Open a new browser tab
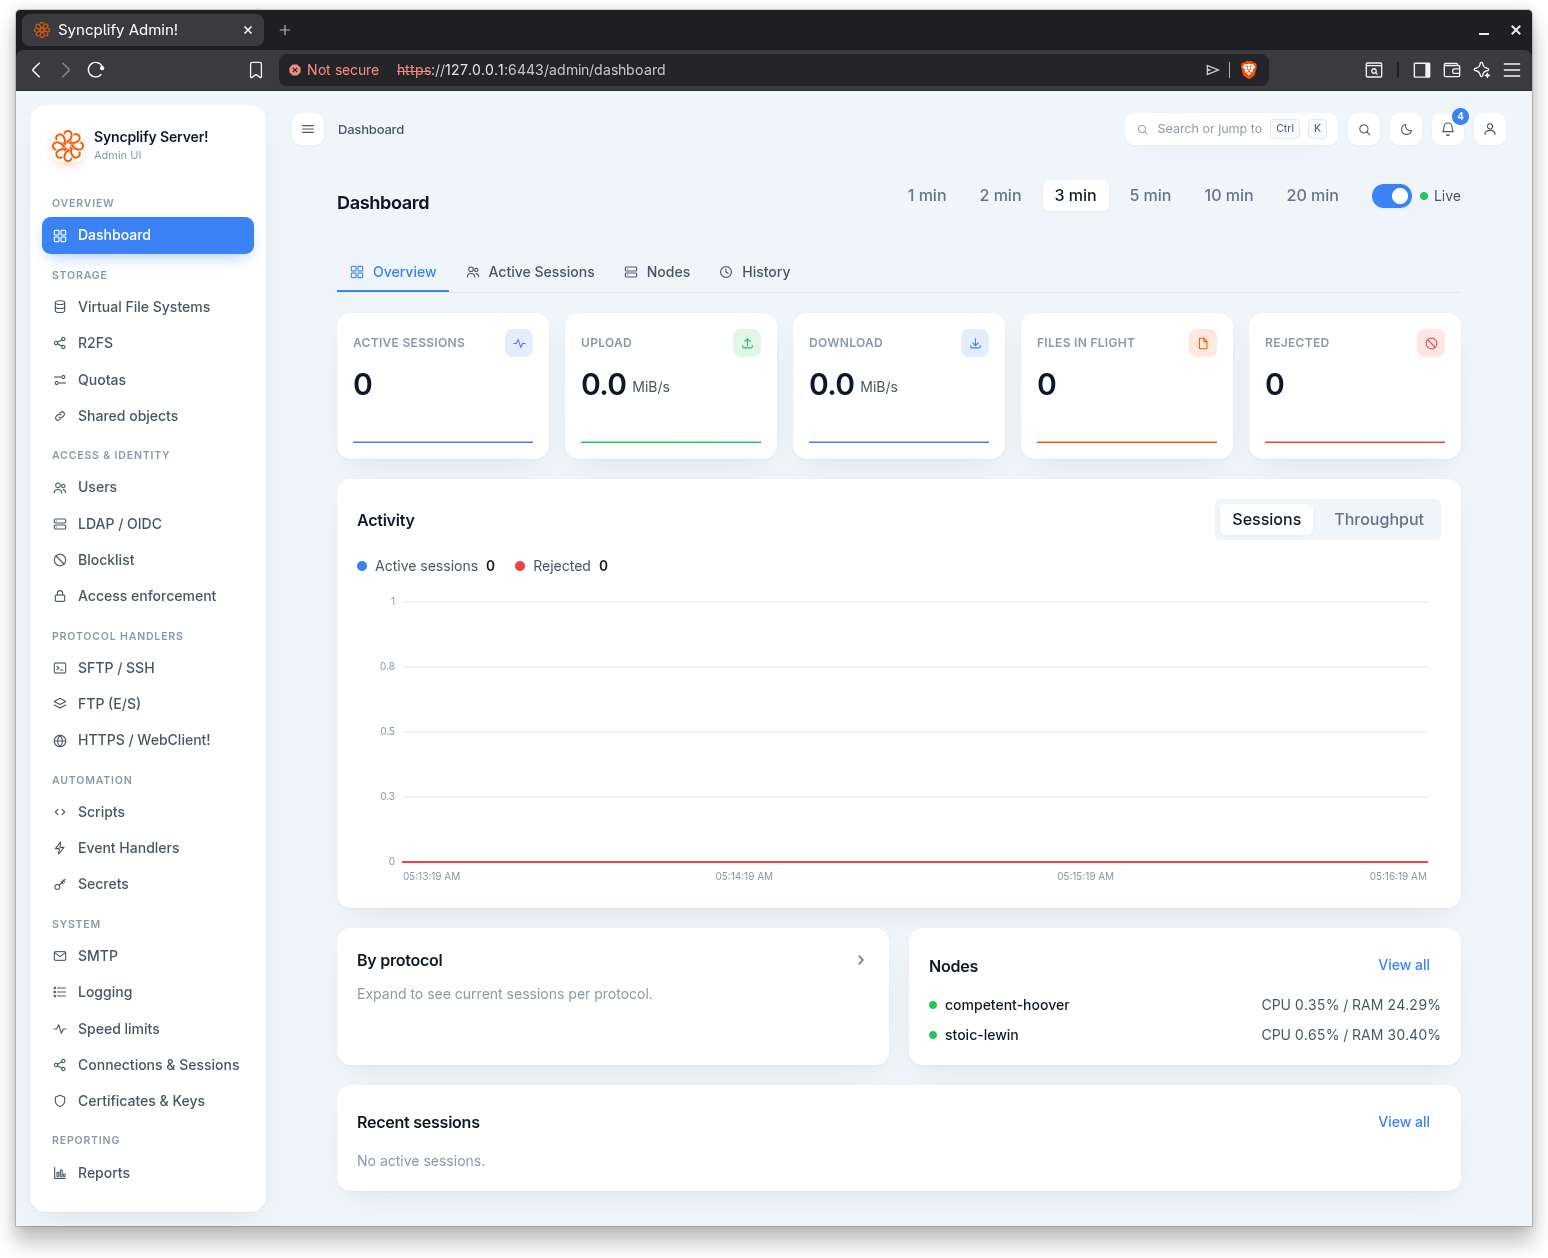This screenshot has height=1258, width=1548. [x=285, y=30]
